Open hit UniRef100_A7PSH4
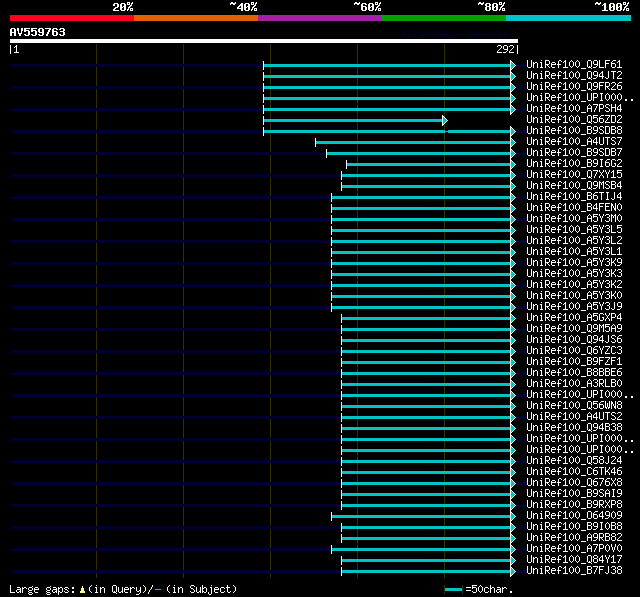 pyautogui.click(x=574, y=109)
